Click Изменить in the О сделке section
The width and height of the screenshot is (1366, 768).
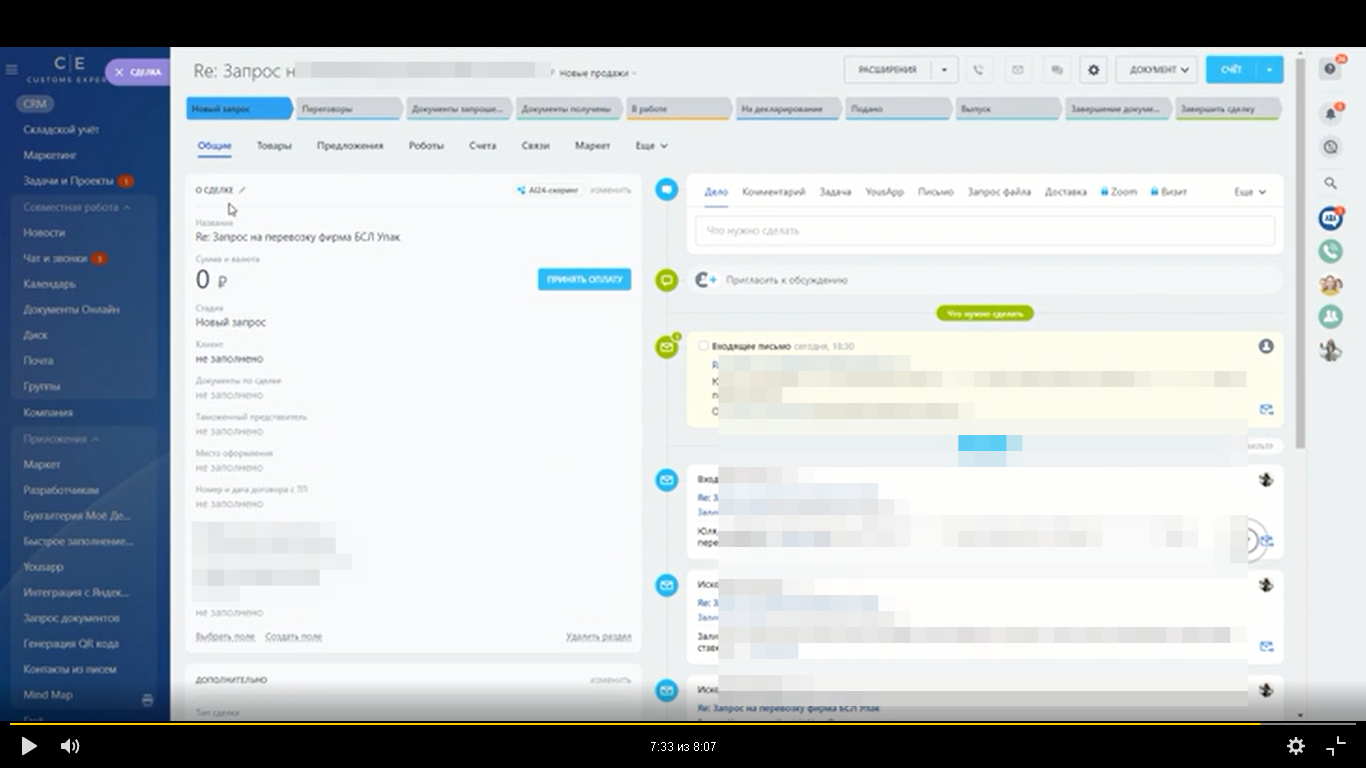(610, 190)
